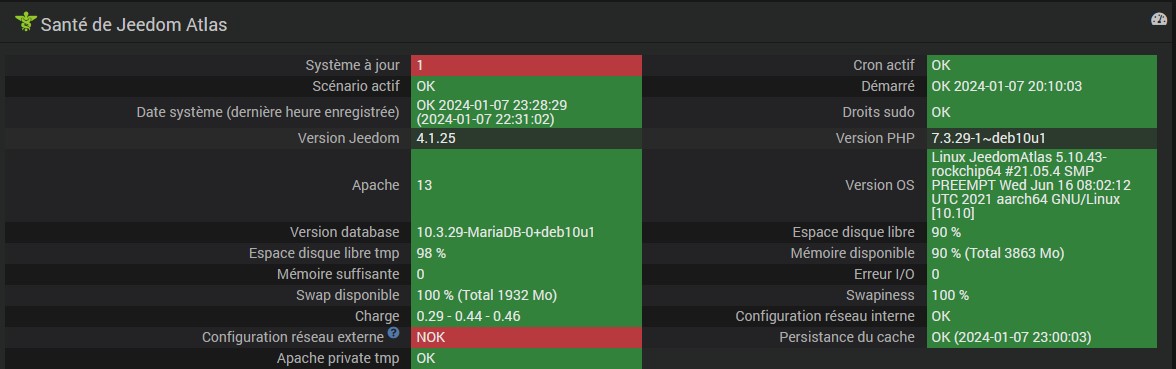Select the Apache 13 value cell
Screen dimensions: 1176x369
pyautogui.click(x=526, y=185)
